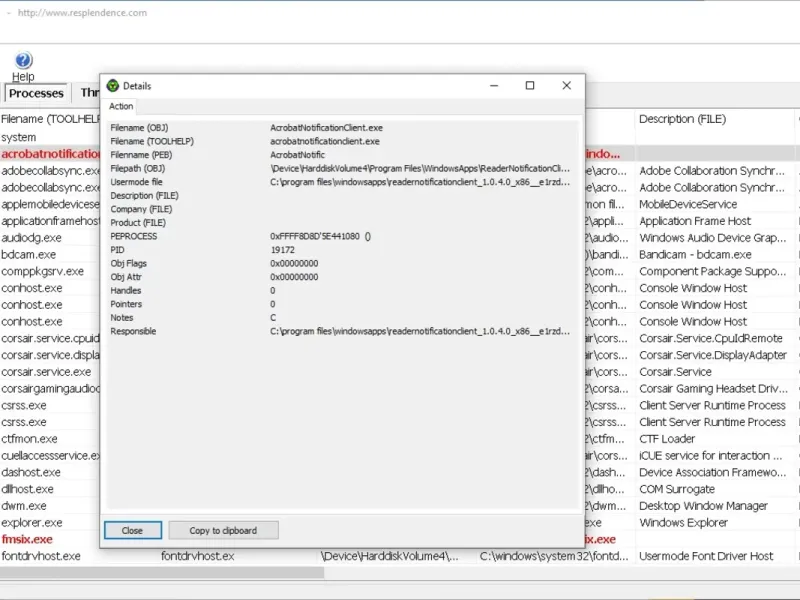Screen dimensions: 800x600
Task: Click the COM Surrogate description cell
Action: point(677,489)
